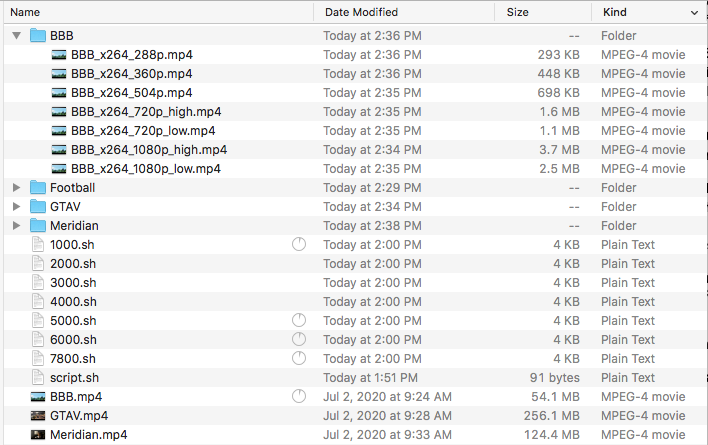Select the GTAV folder name

[65, 207]
